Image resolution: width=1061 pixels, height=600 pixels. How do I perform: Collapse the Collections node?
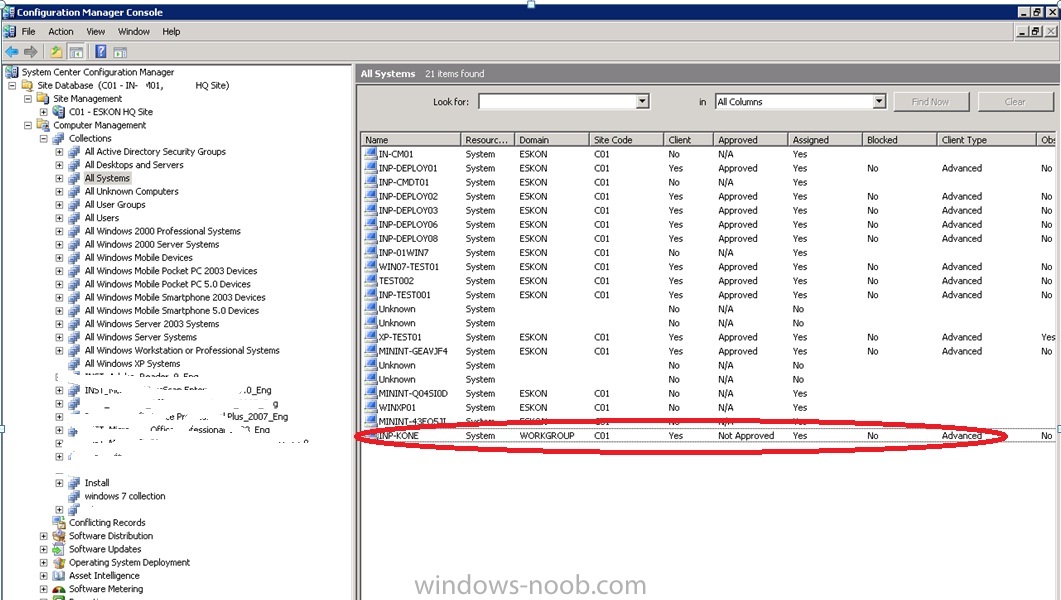[43, 139]
